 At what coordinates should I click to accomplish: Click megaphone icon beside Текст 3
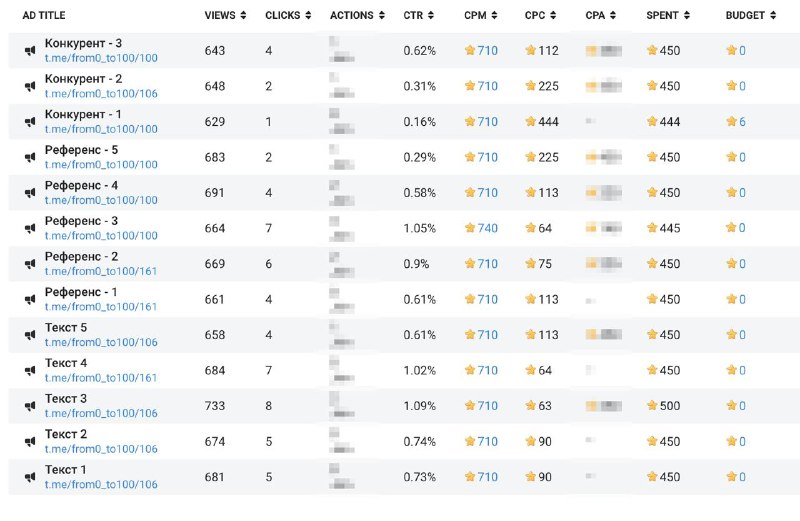pos(30,406)
